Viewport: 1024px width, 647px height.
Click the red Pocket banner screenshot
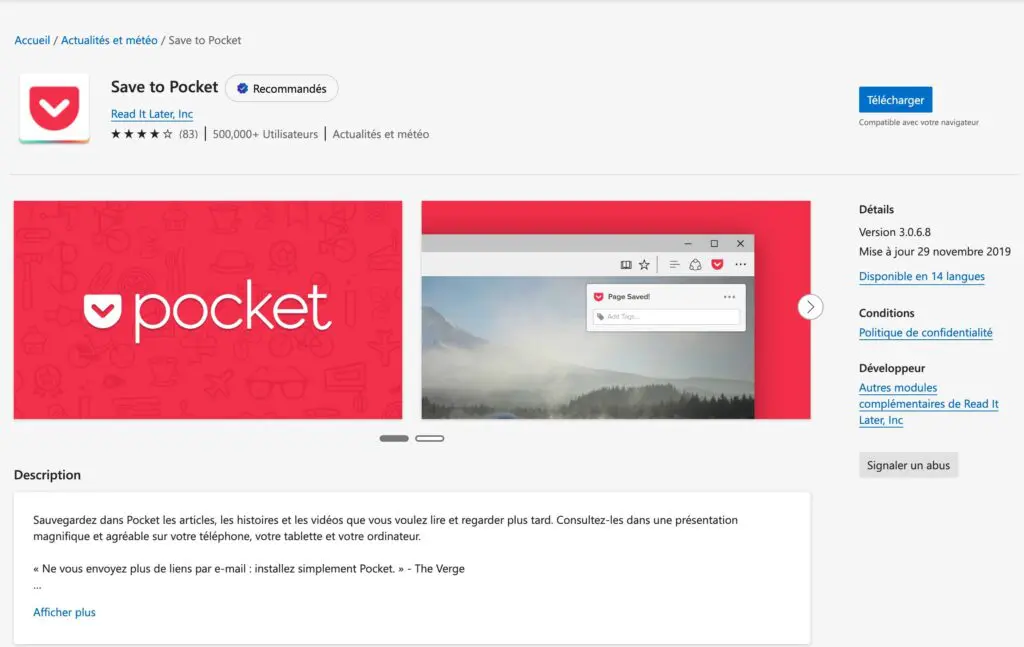[208, 309]
